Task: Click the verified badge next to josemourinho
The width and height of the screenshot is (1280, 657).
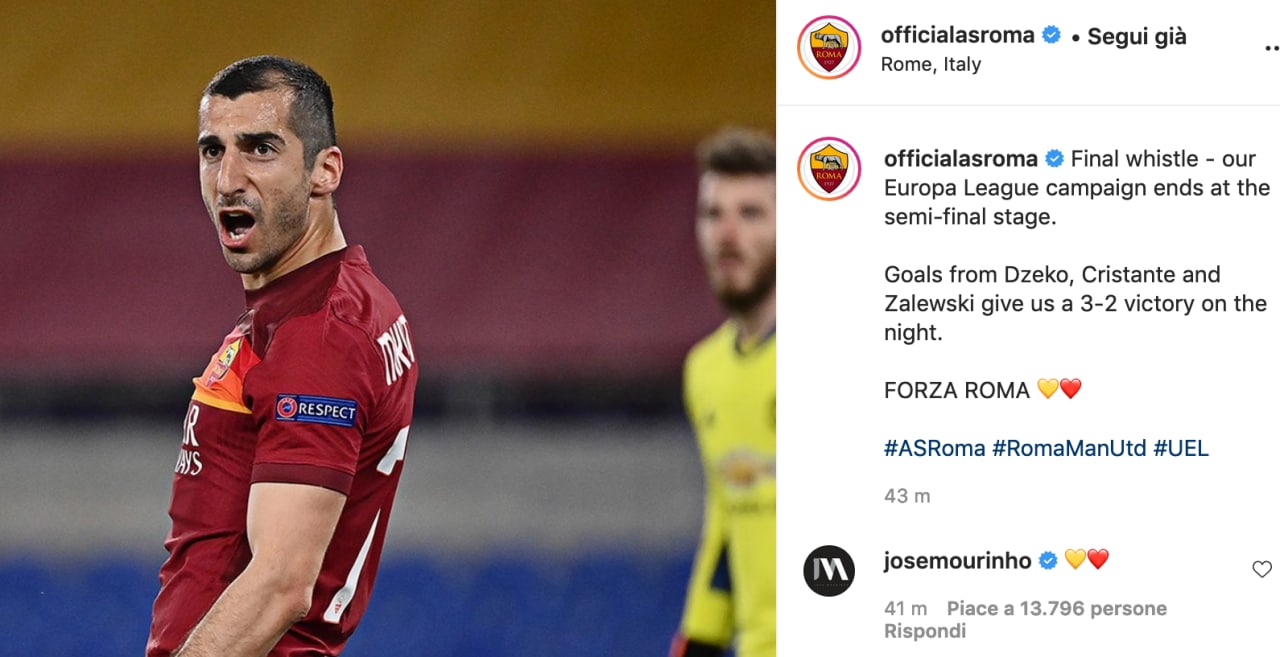Action: click(x=1048, y=560)
